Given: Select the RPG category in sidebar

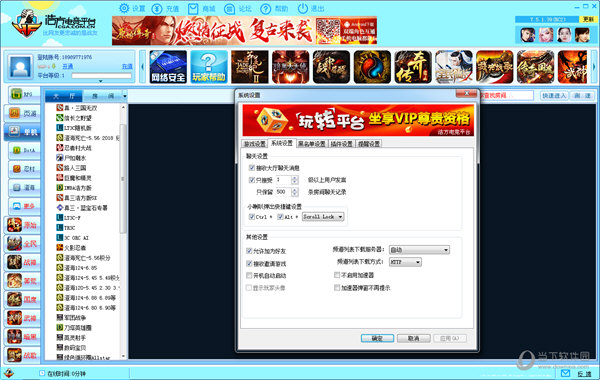Looking at the screenshot, I should click(x=24, y=94).
